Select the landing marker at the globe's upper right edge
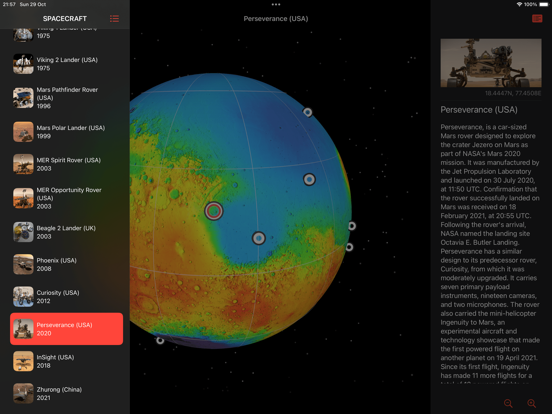This screenshot has height=414, width=552. [307, 112]
